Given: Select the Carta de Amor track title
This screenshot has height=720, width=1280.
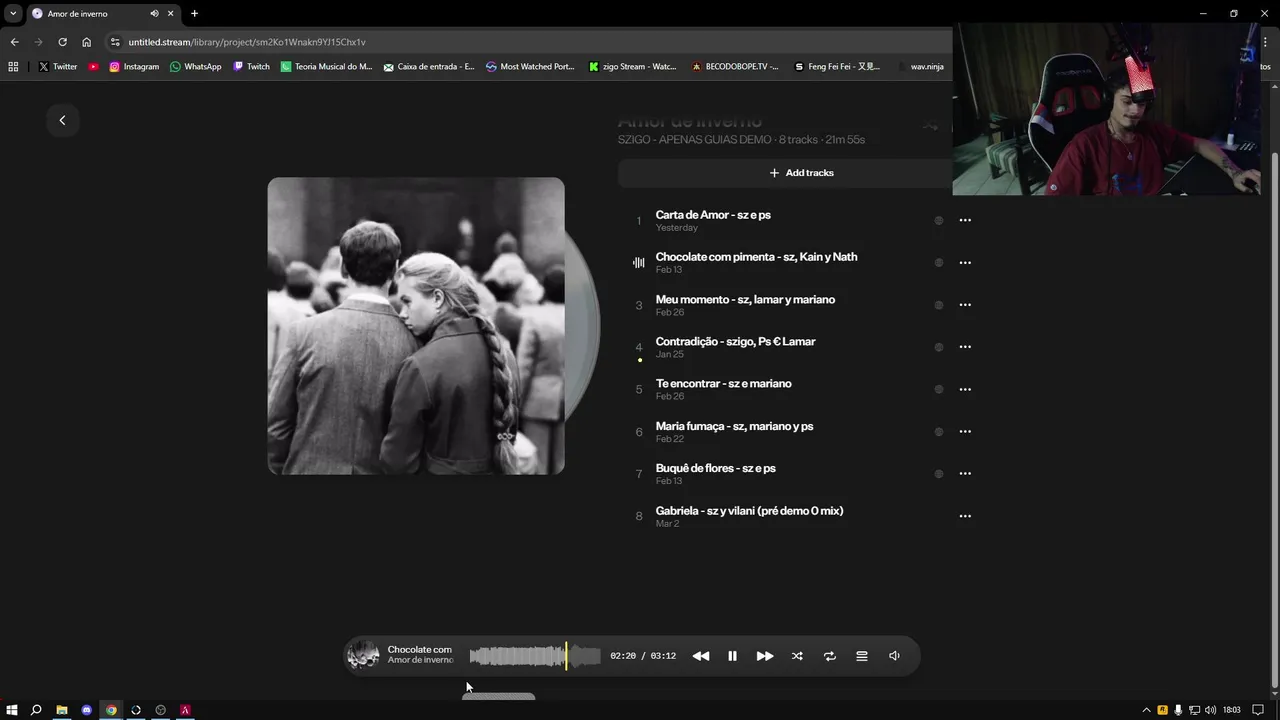Looking at the screenshot, I should [713, 215].
